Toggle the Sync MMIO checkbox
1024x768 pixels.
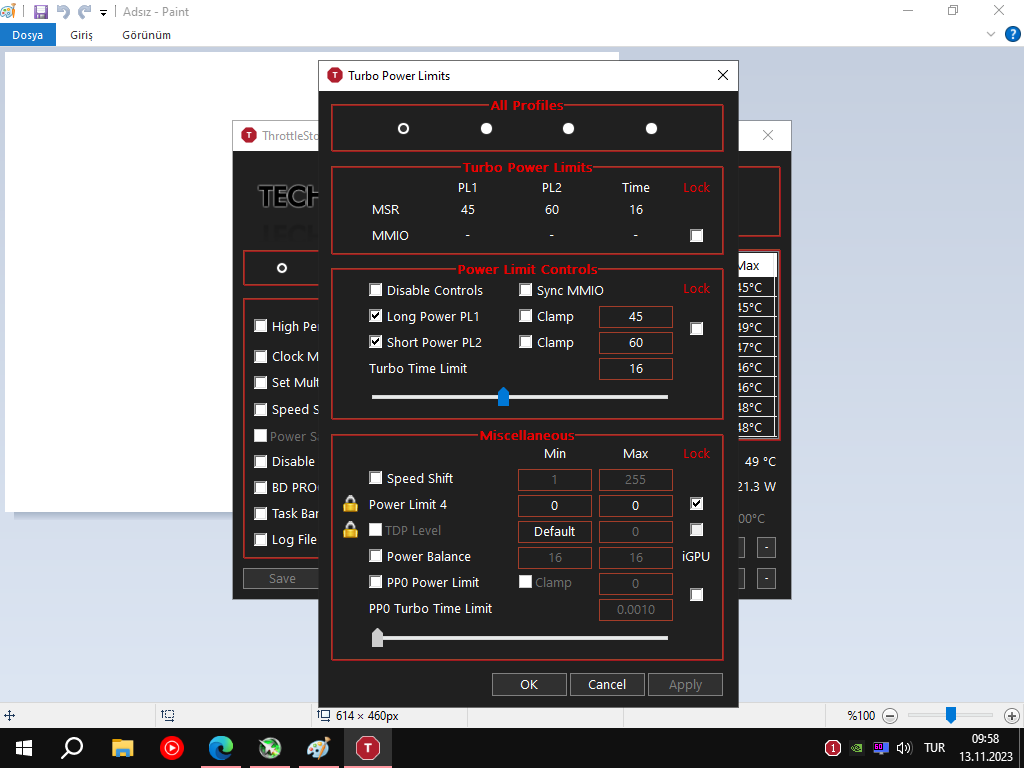pyautogui.click(x=526, y=290)
